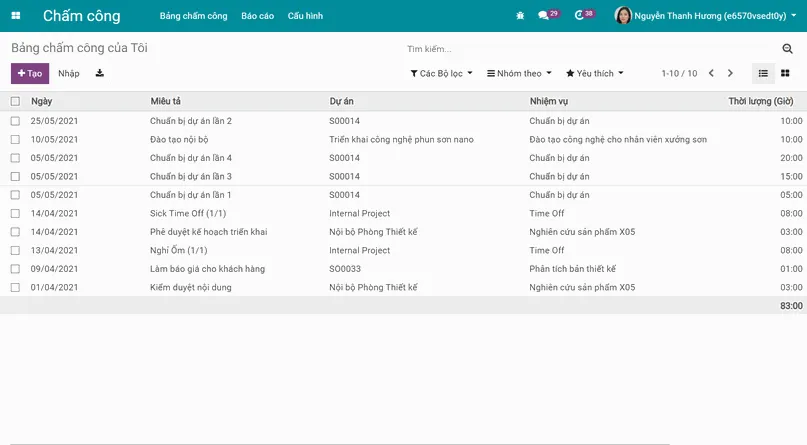Open the Nhóm theo group-by dropdown
Viewport: 807px width, 445px height.
(519, 73)
